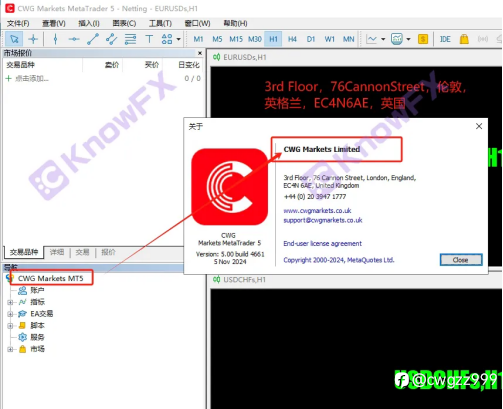Open the 帮助(H) menu
The height and width of the screenshot is (409, 503).
(235, 23)
